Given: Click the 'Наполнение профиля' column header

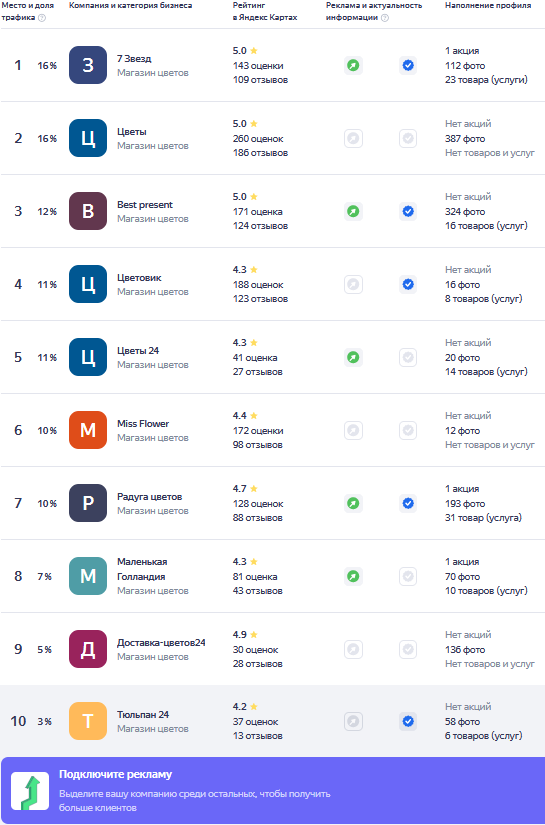Looking at the screenshot, I should pyautogui.click(x=488, y=5).
